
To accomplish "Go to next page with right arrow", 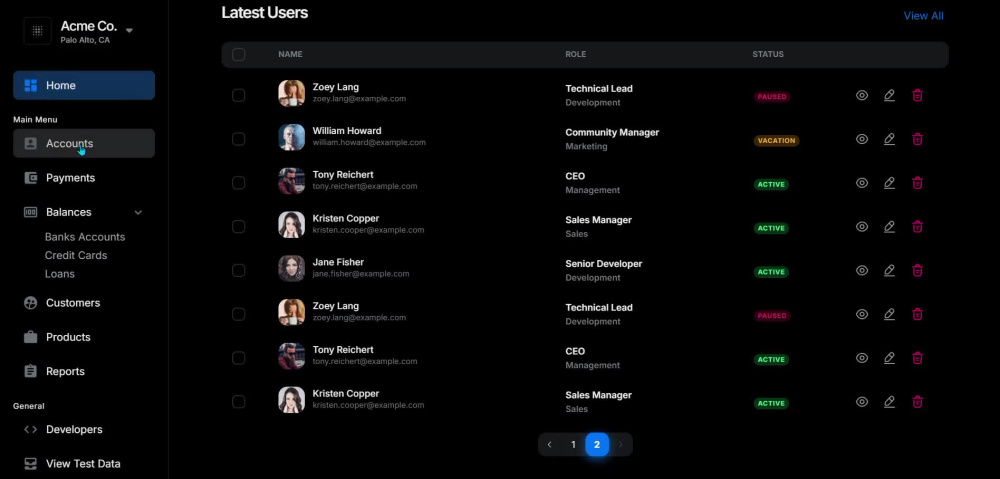I will tap(621, 445).
